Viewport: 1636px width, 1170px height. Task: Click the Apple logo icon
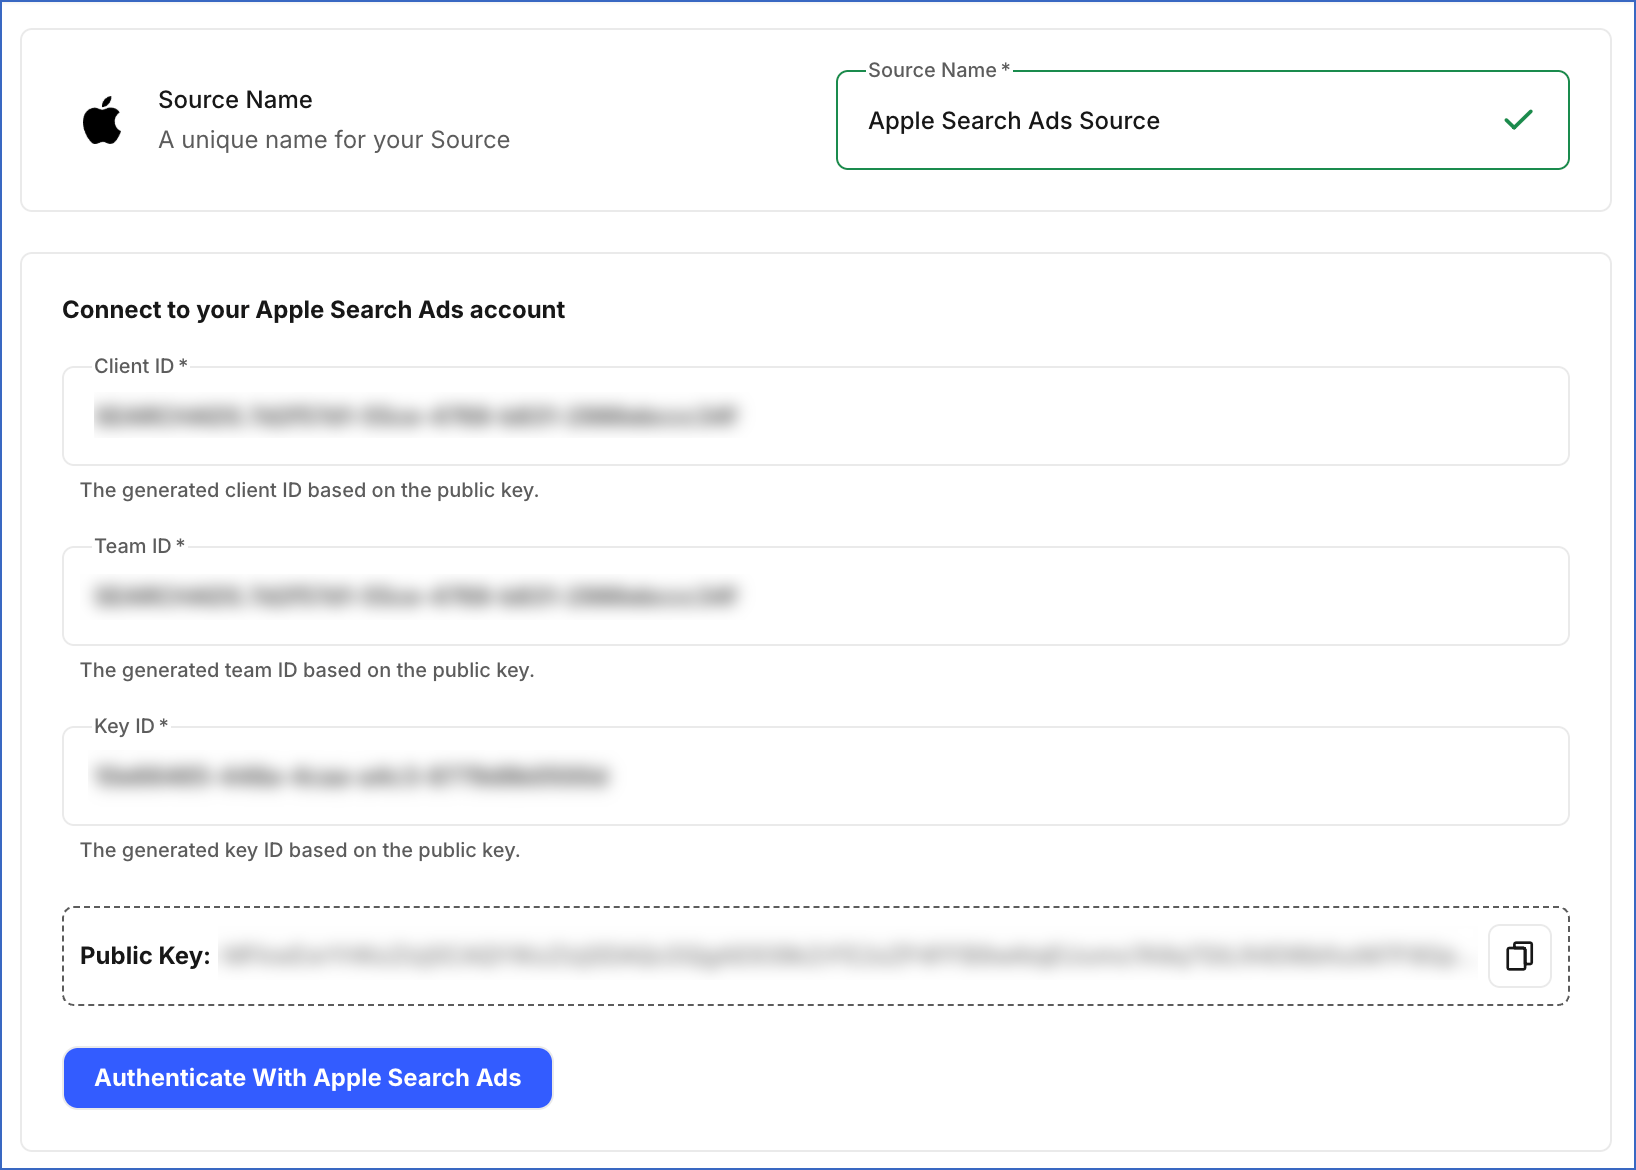(102, 120)
